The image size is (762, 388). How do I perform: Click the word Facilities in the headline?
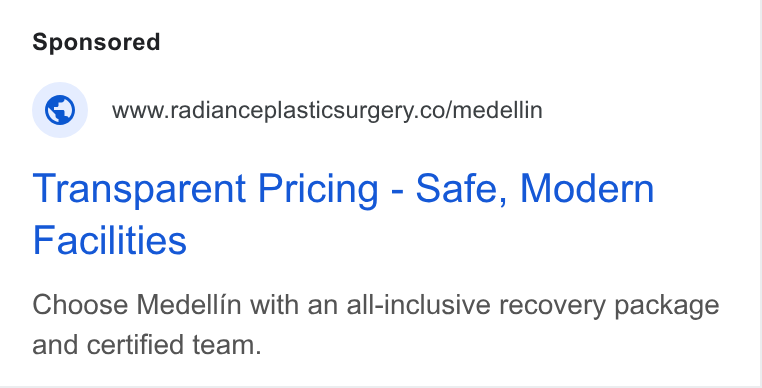point(109,240)
